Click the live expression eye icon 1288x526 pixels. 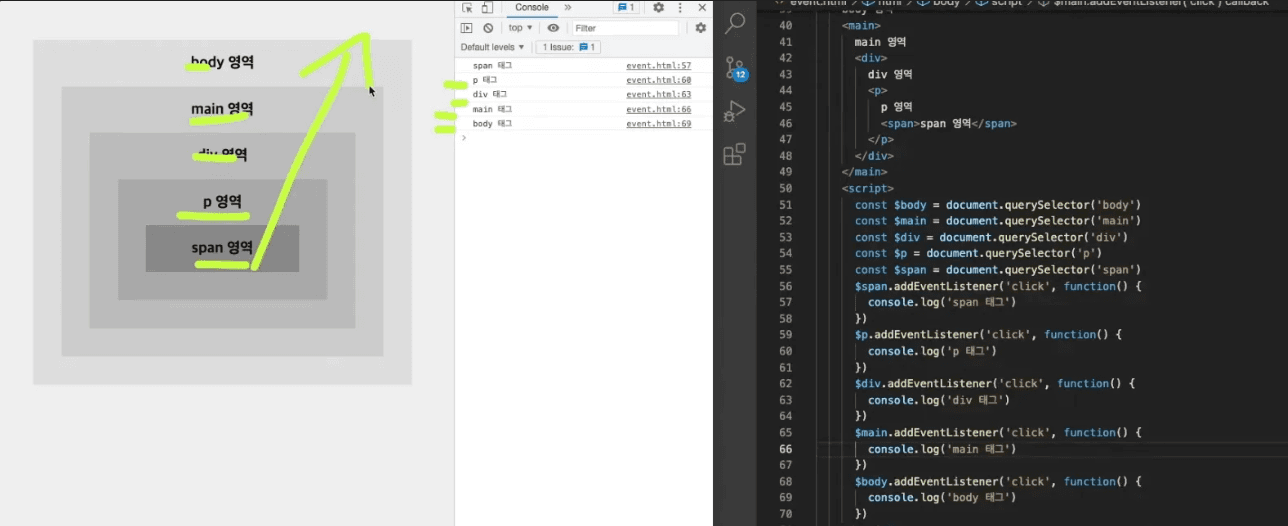[x=553, y=28]
